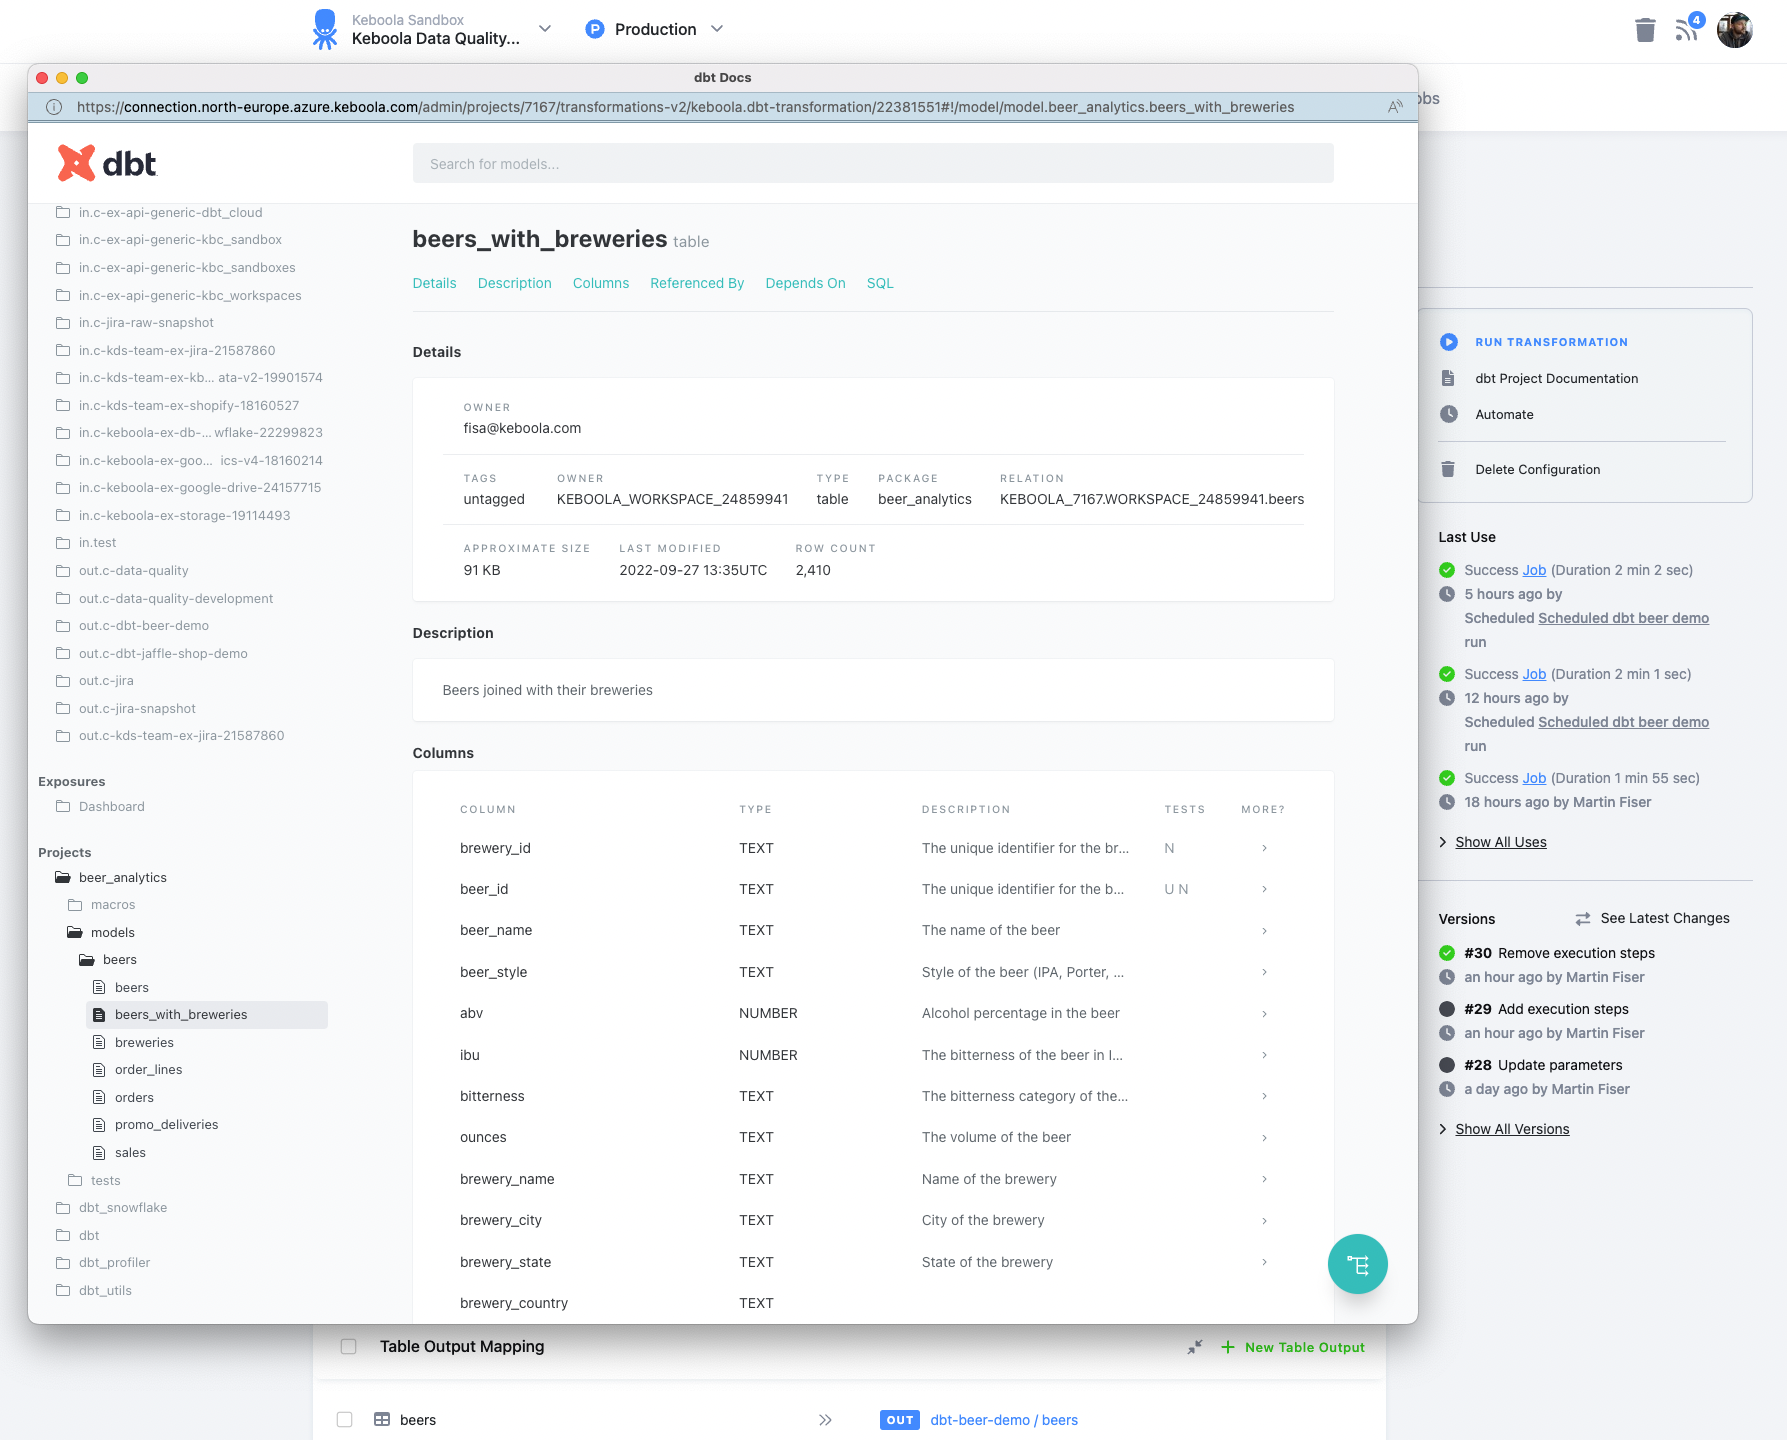Click the OUT badge in beers mapping row
Image resolution: width=1787 pixels, height=1440 pixels.
[x=900, y=1420]
